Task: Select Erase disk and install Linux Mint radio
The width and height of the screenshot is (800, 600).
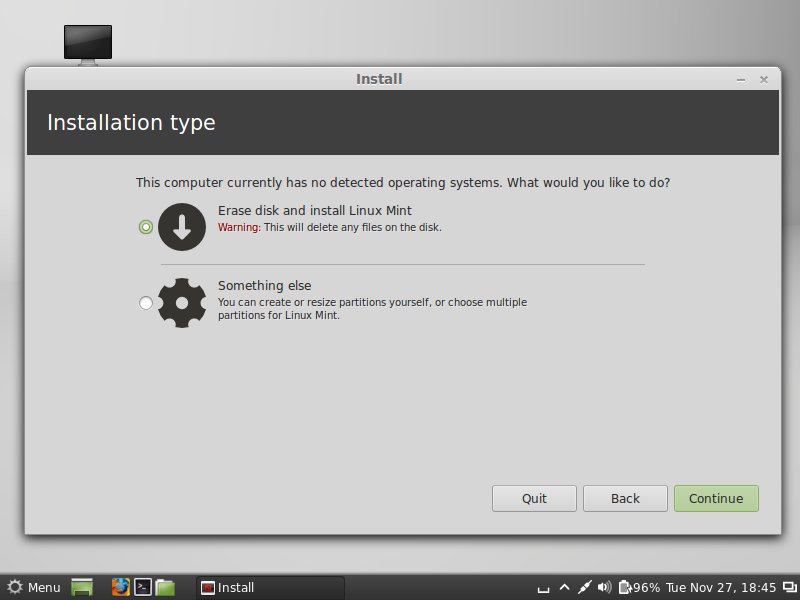Action: [x=146, y=227]
